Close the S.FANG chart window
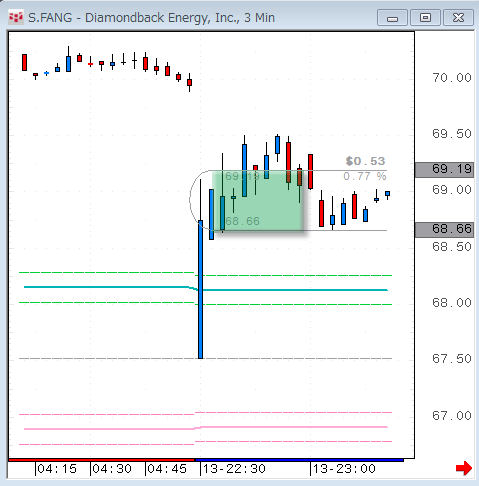The width and height of the screenshot is (479, 486). [458, 18]
